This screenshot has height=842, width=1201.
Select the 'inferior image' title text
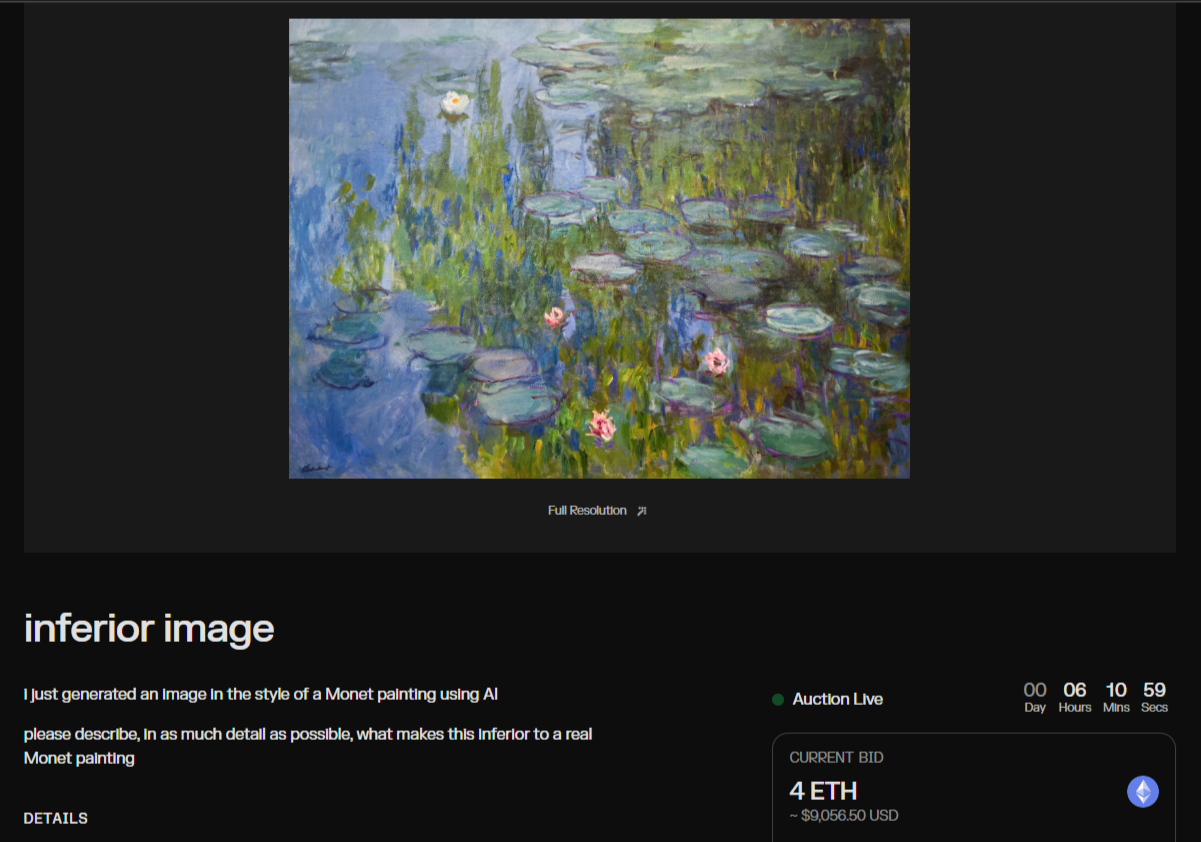click(x=149, y=628)
